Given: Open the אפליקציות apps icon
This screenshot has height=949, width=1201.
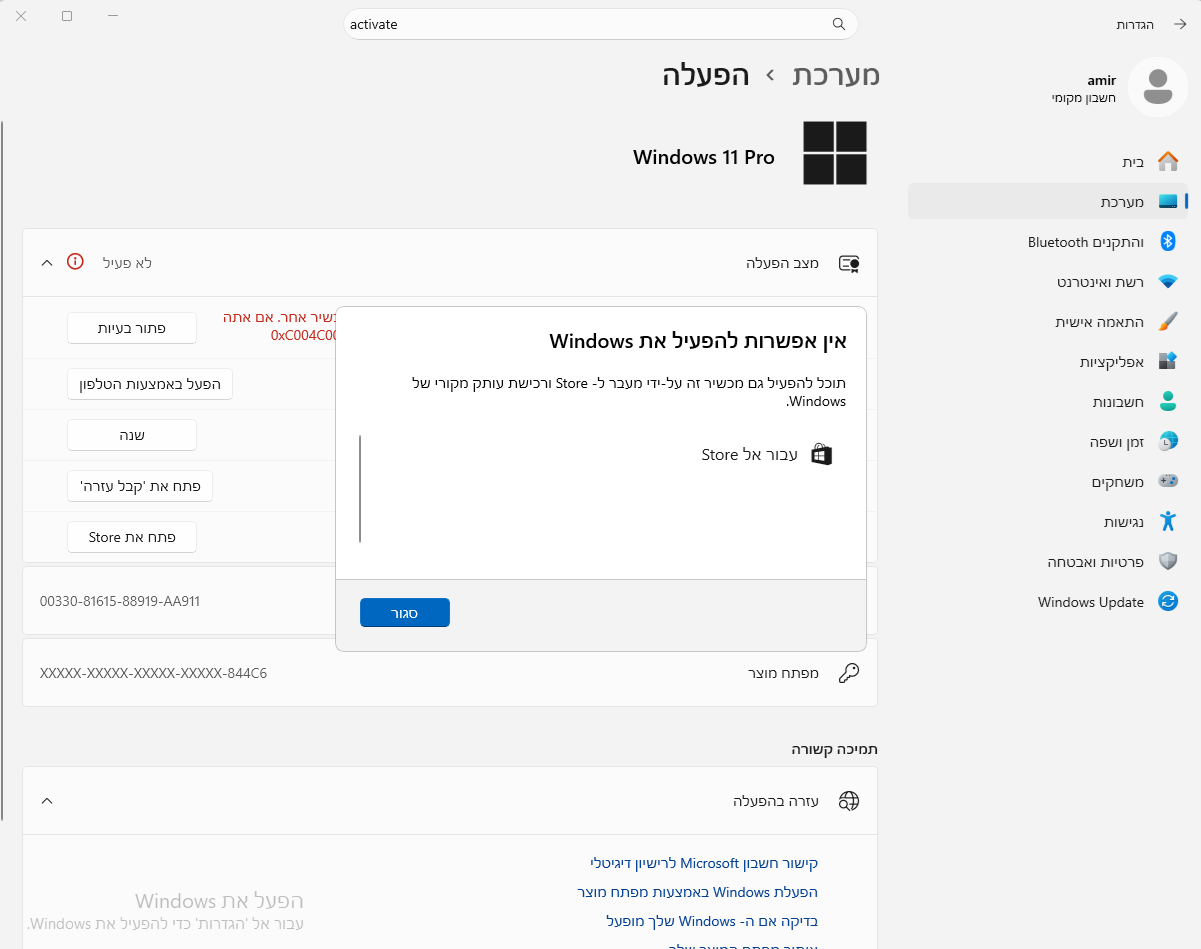Looking at the screenshot, I should coord(1167,362).
